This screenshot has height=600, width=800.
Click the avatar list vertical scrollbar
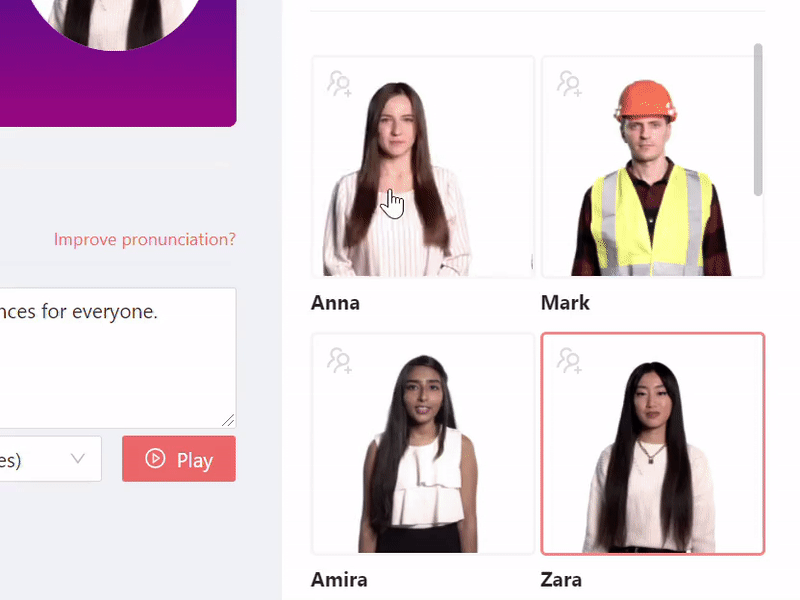coord(758,119)
